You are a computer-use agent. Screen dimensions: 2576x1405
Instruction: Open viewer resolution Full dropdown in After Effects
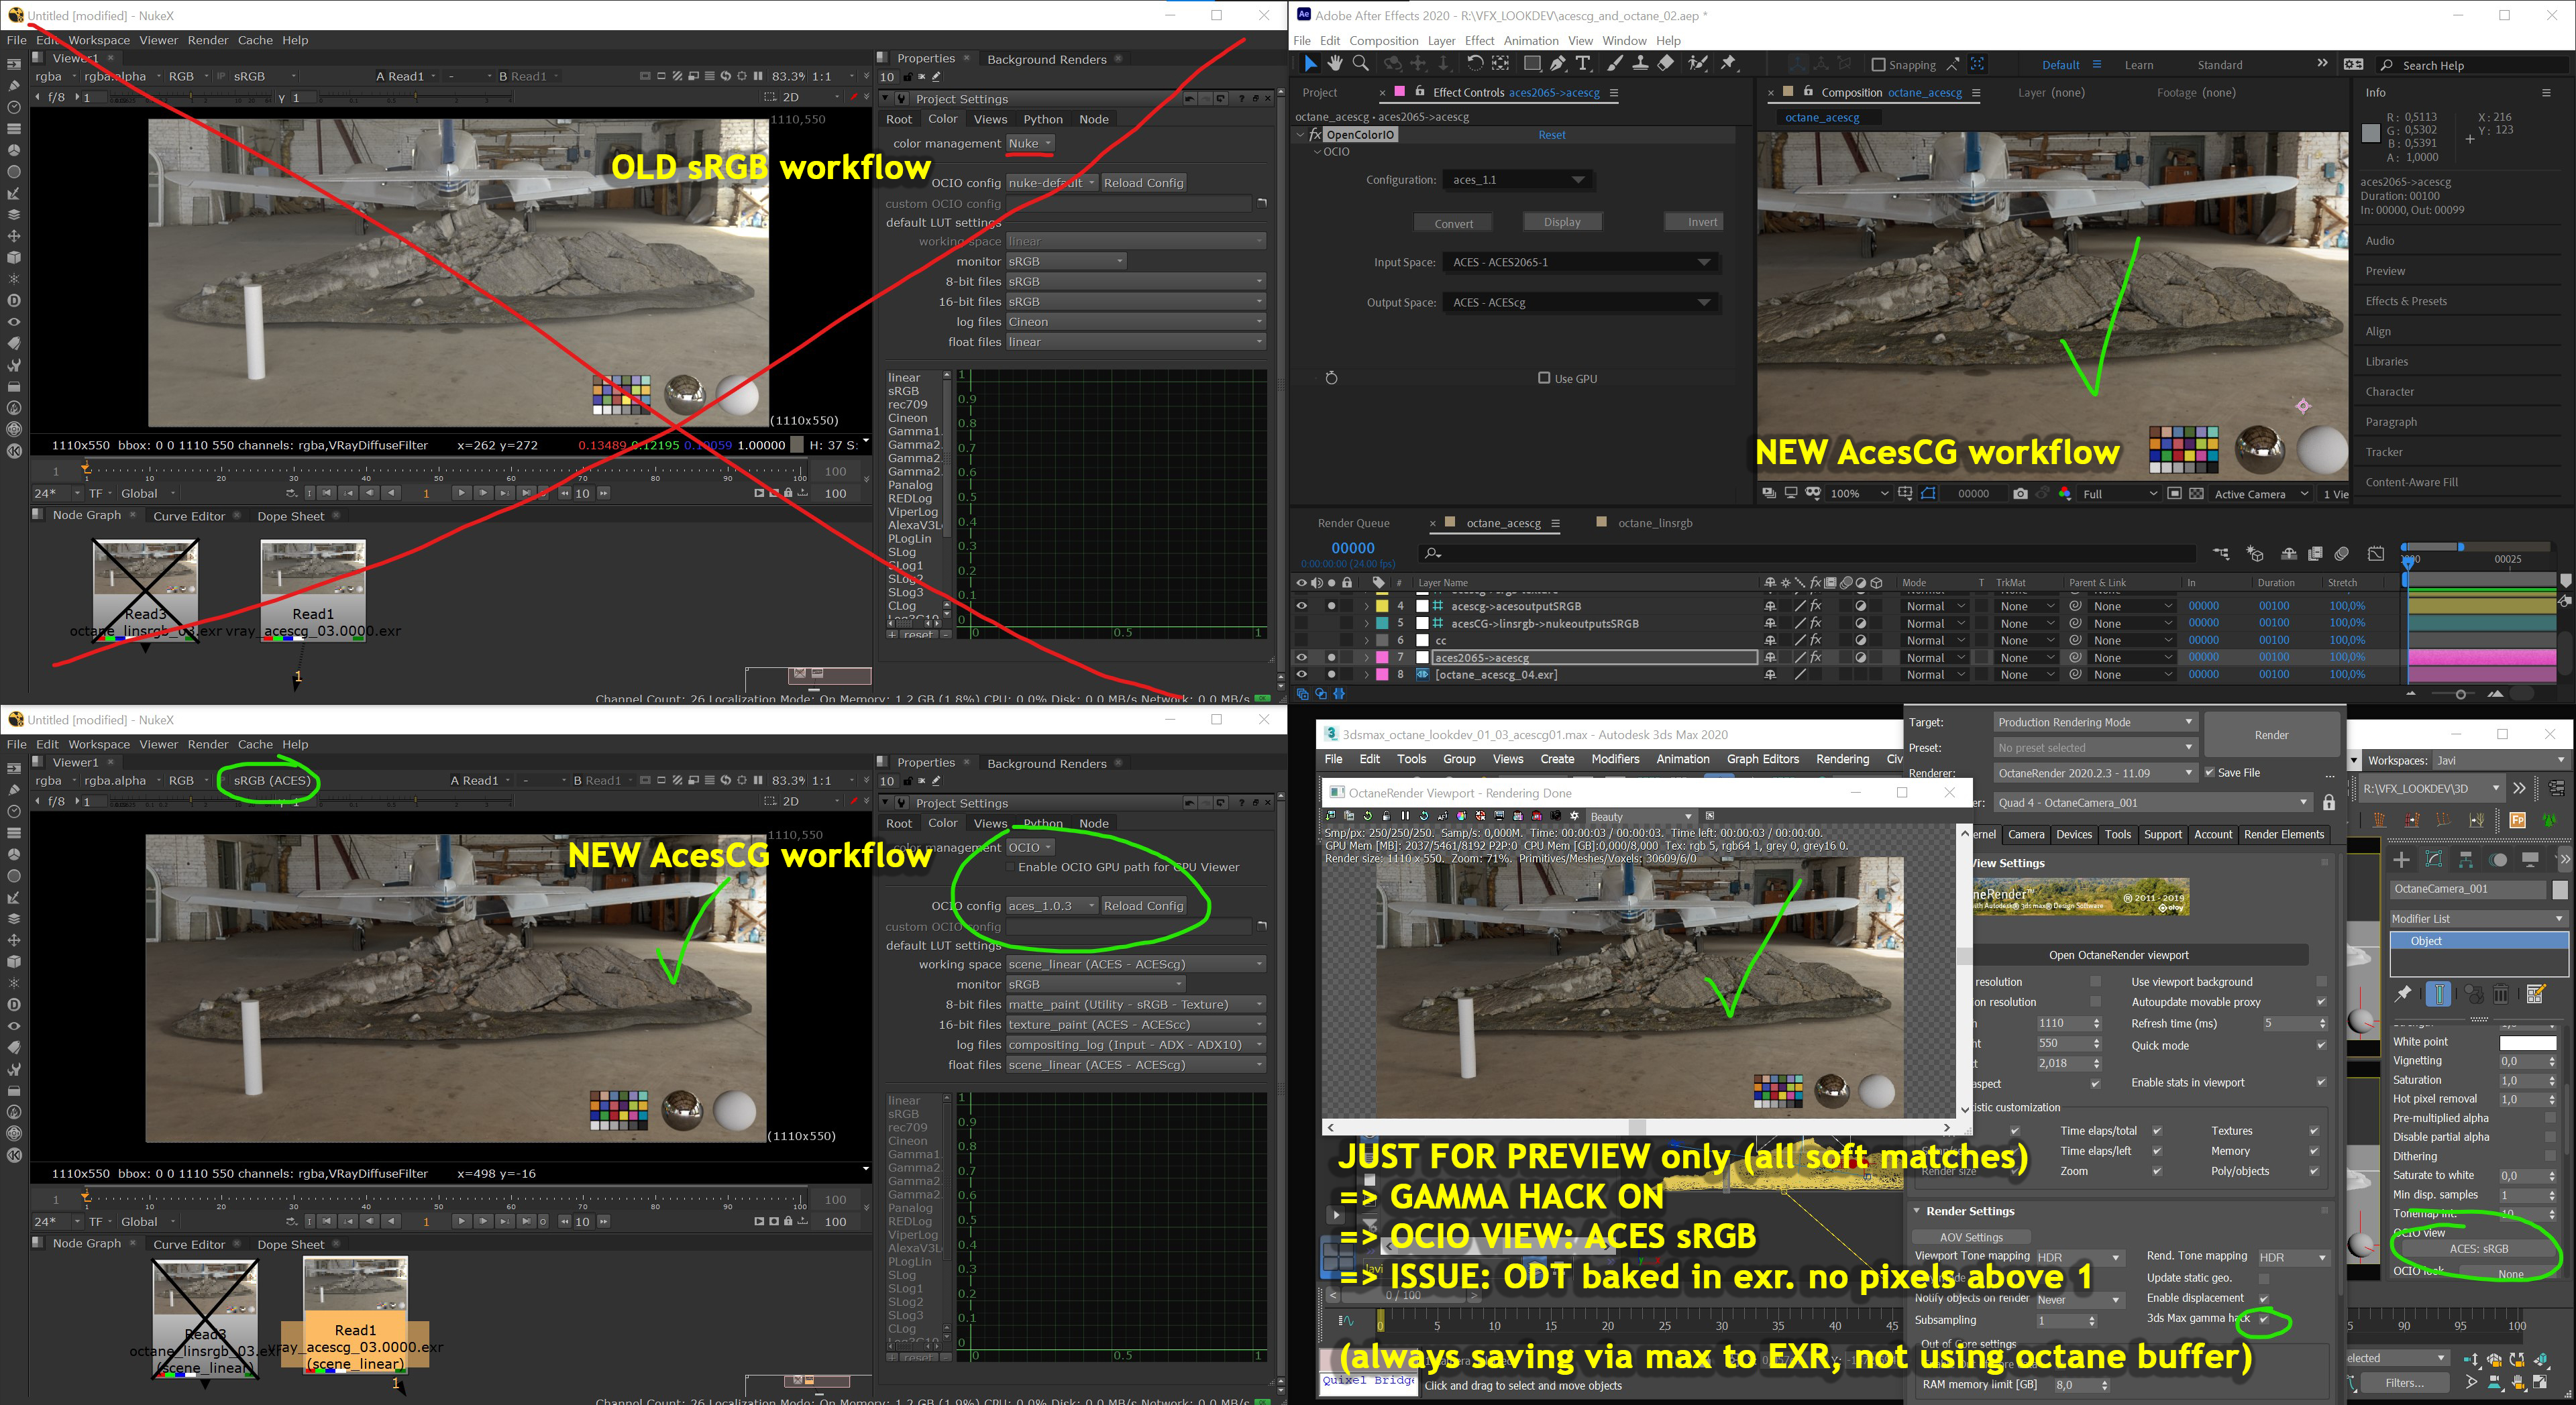tap(2120, 494)
